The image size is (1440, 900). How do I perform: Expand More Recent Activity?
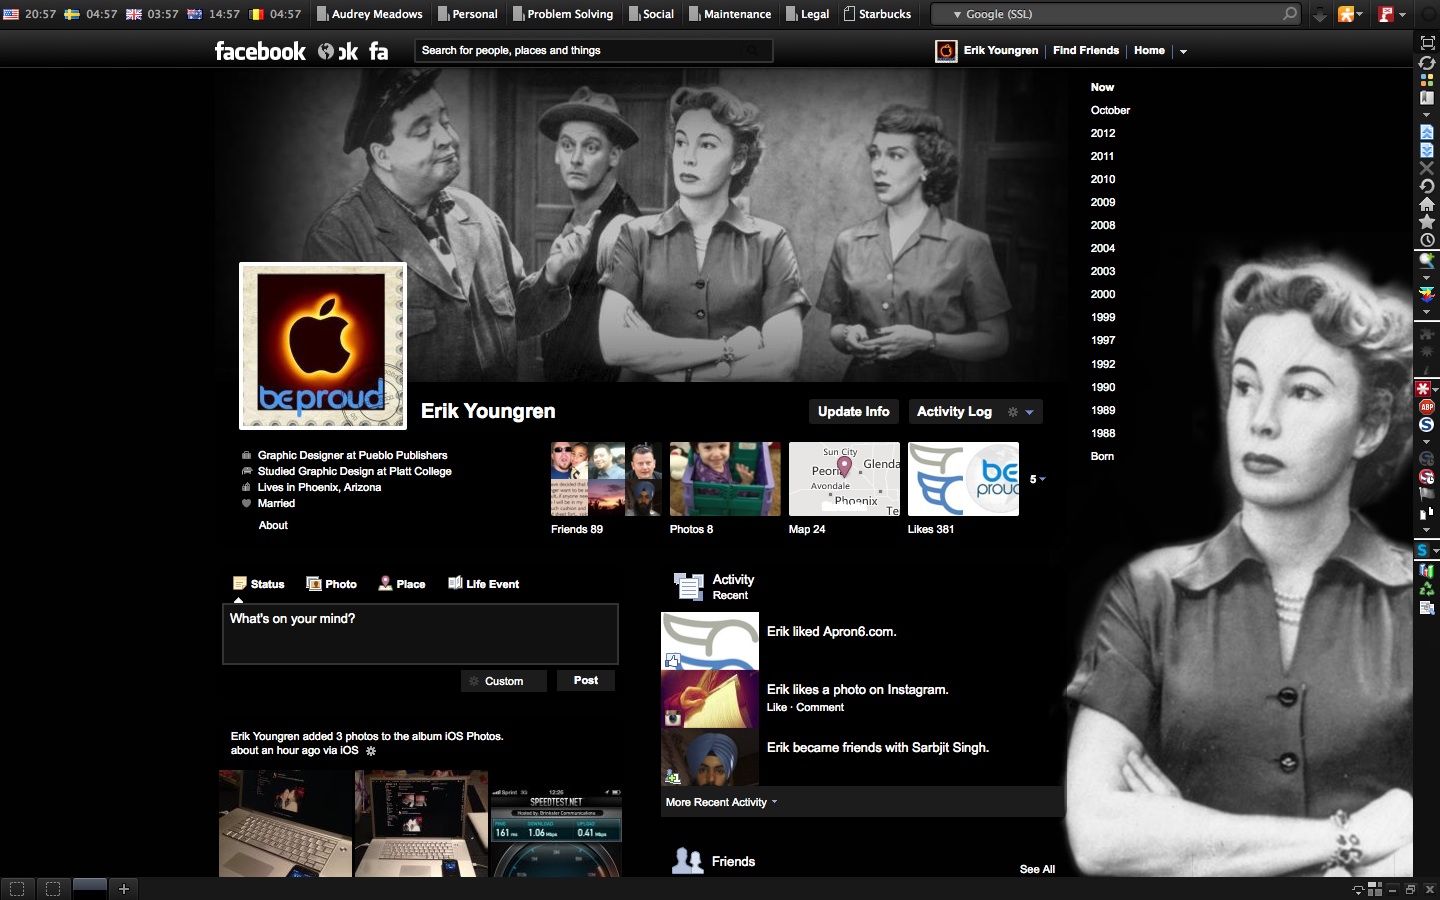[721, 802]
